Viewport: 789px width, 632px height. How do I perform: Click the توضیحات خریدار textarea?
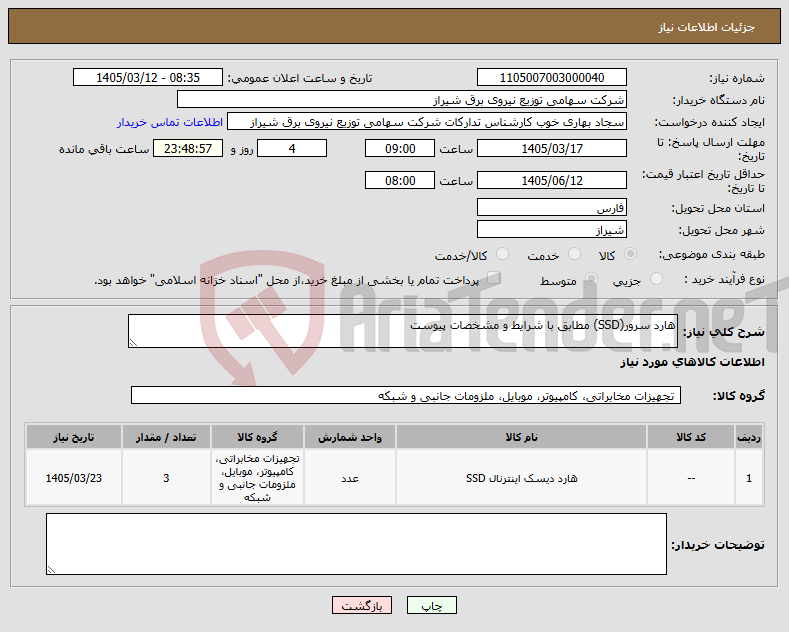(356, 544)
